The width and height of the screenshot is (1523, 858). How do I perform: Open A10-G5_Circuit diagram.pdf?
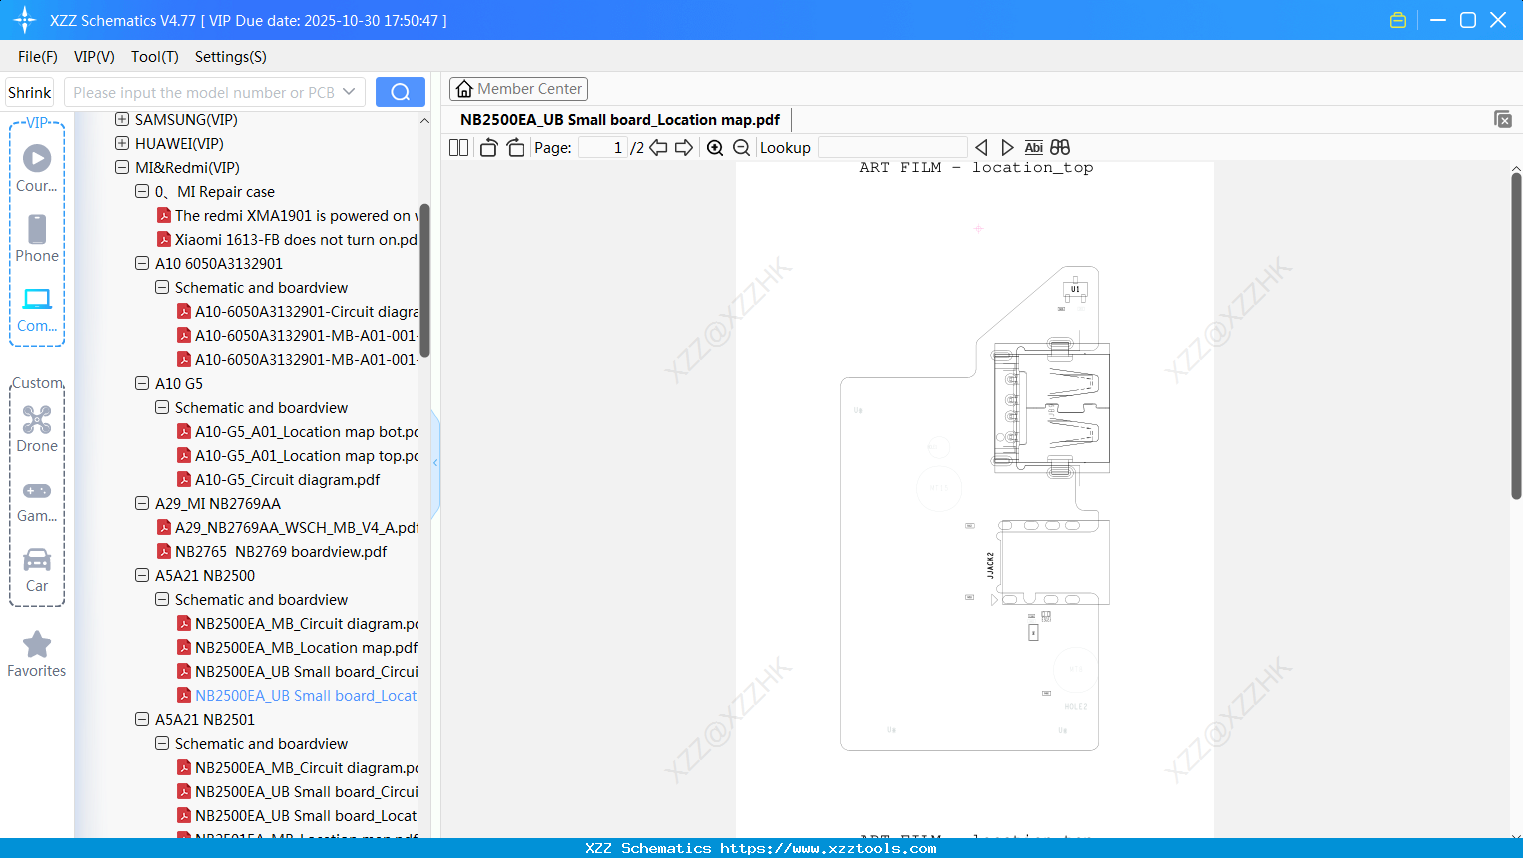pyautogui.click(x=278, y=480)
